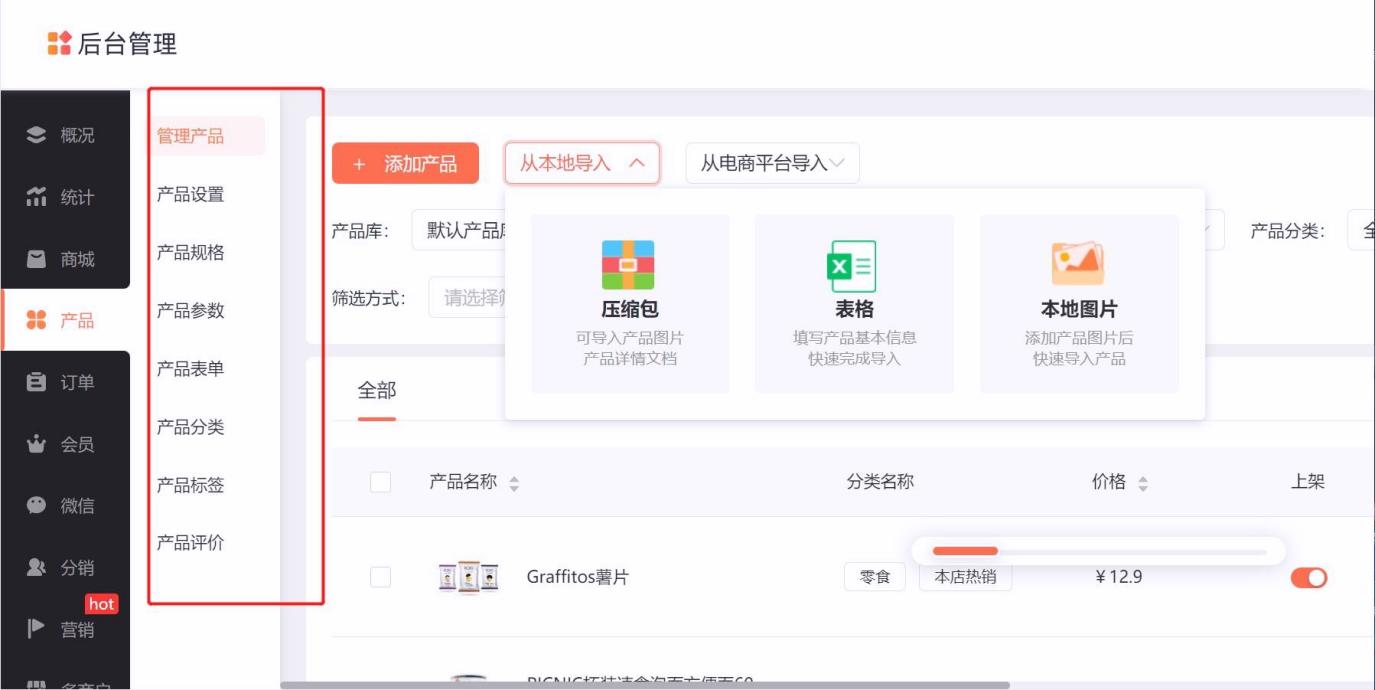Open the 微信 chat bubble icon

tap(37, 506)
